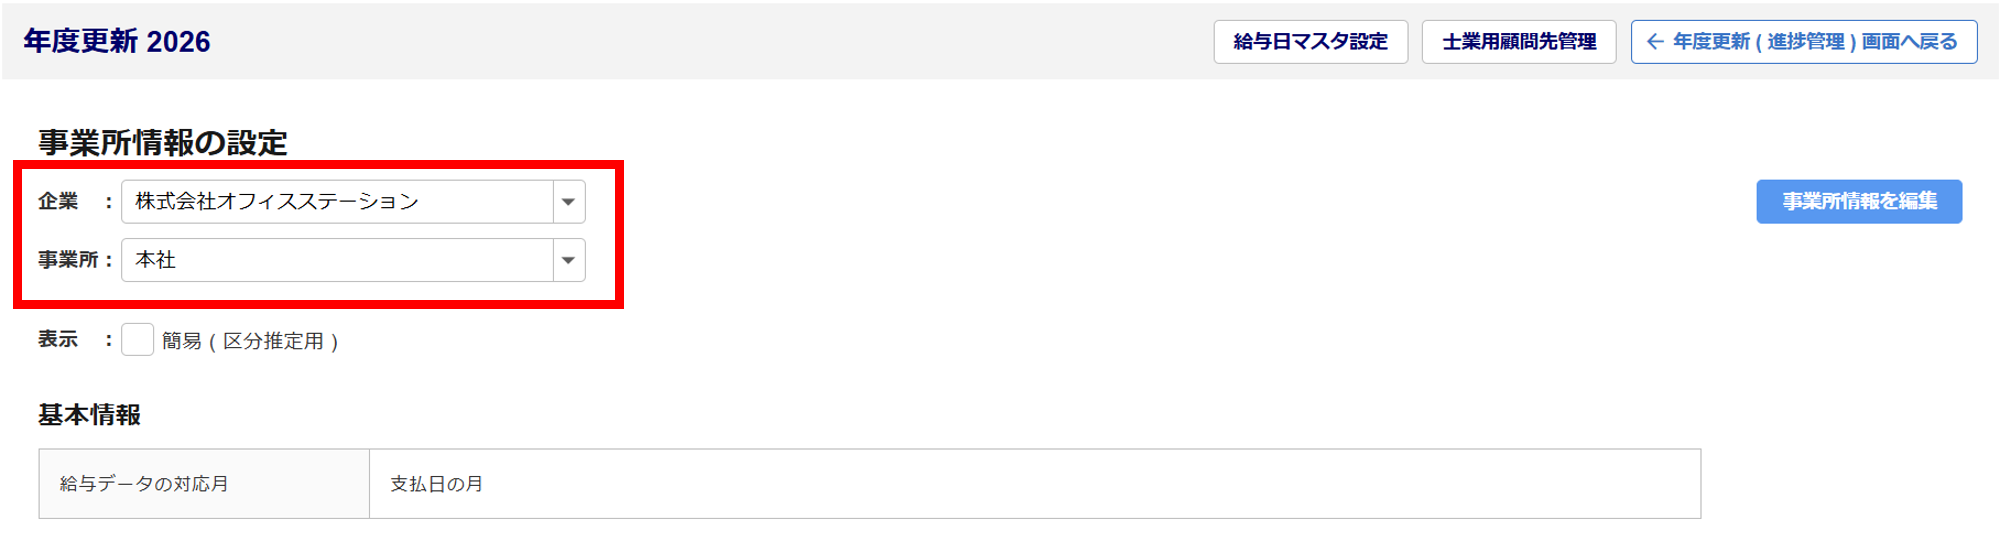Screen dimensions: 2000x541
Task: Select the 給与データの対応月 table cell
Action: [x=204, y=484]
